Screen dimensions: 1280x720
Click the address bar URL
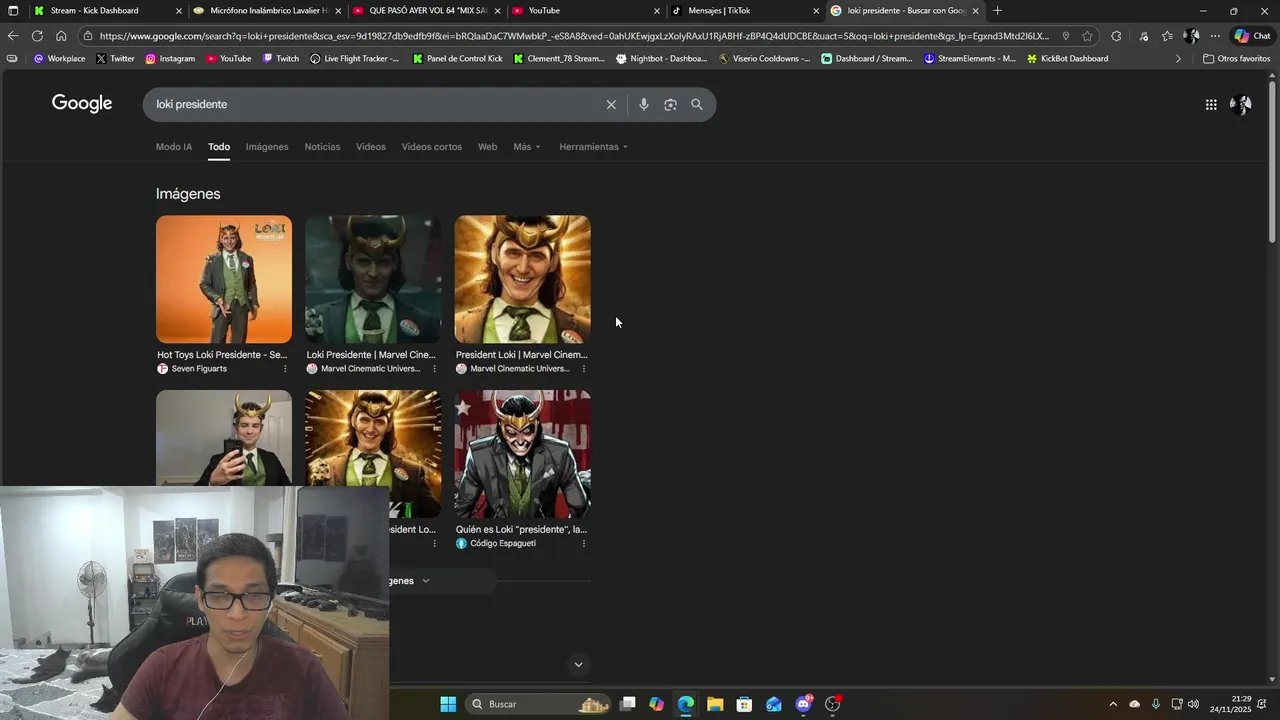pyautogui.click(x=575, y=36)
